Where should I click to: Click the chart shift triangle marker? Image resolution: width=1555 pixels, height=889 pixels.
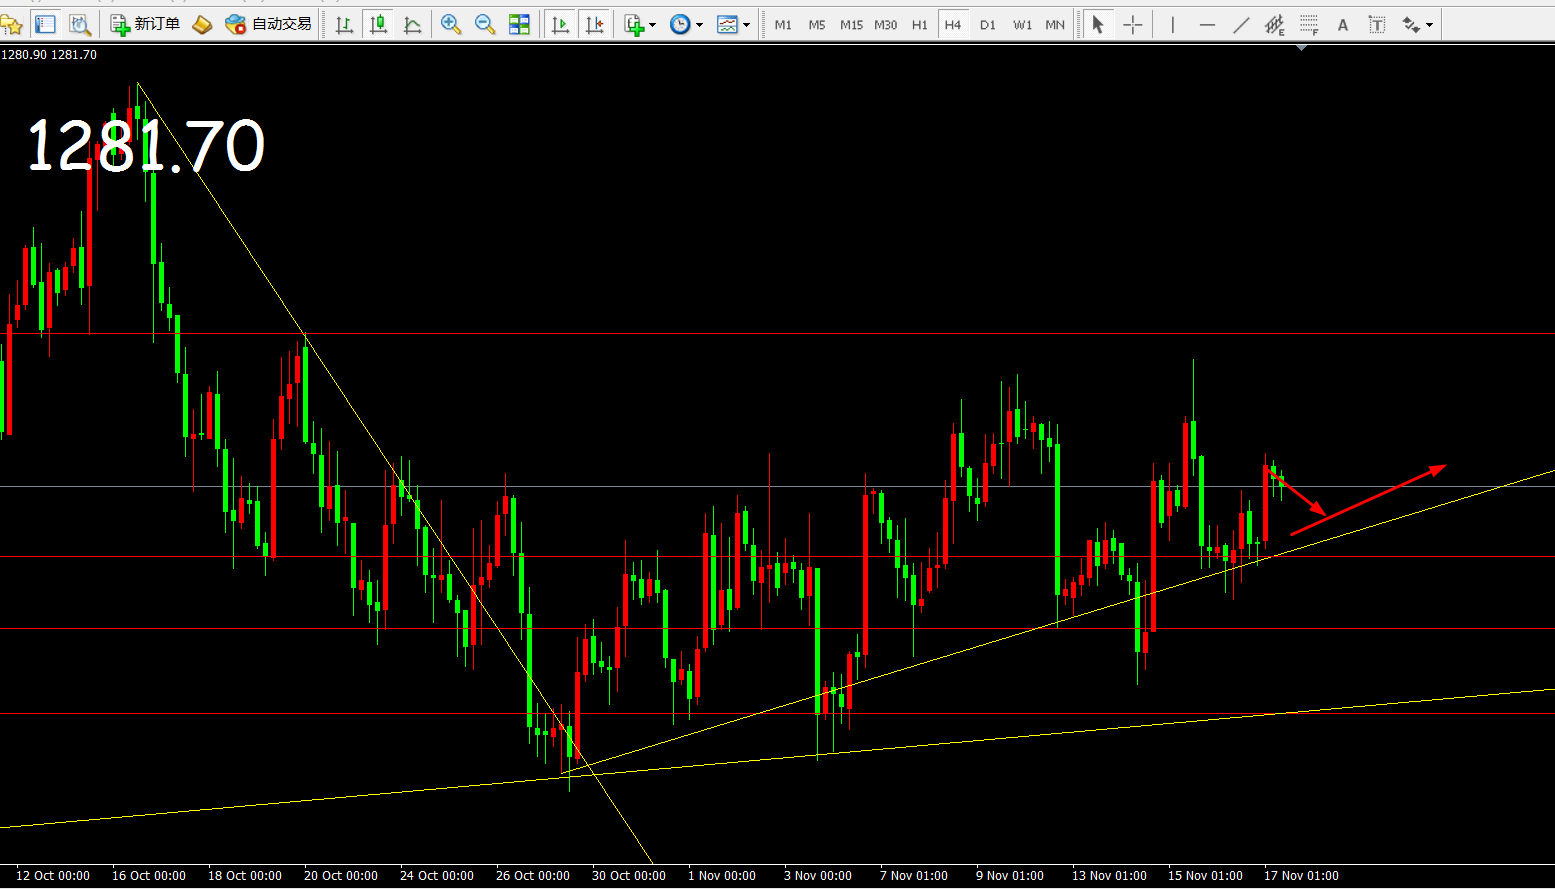point(1301,48)
